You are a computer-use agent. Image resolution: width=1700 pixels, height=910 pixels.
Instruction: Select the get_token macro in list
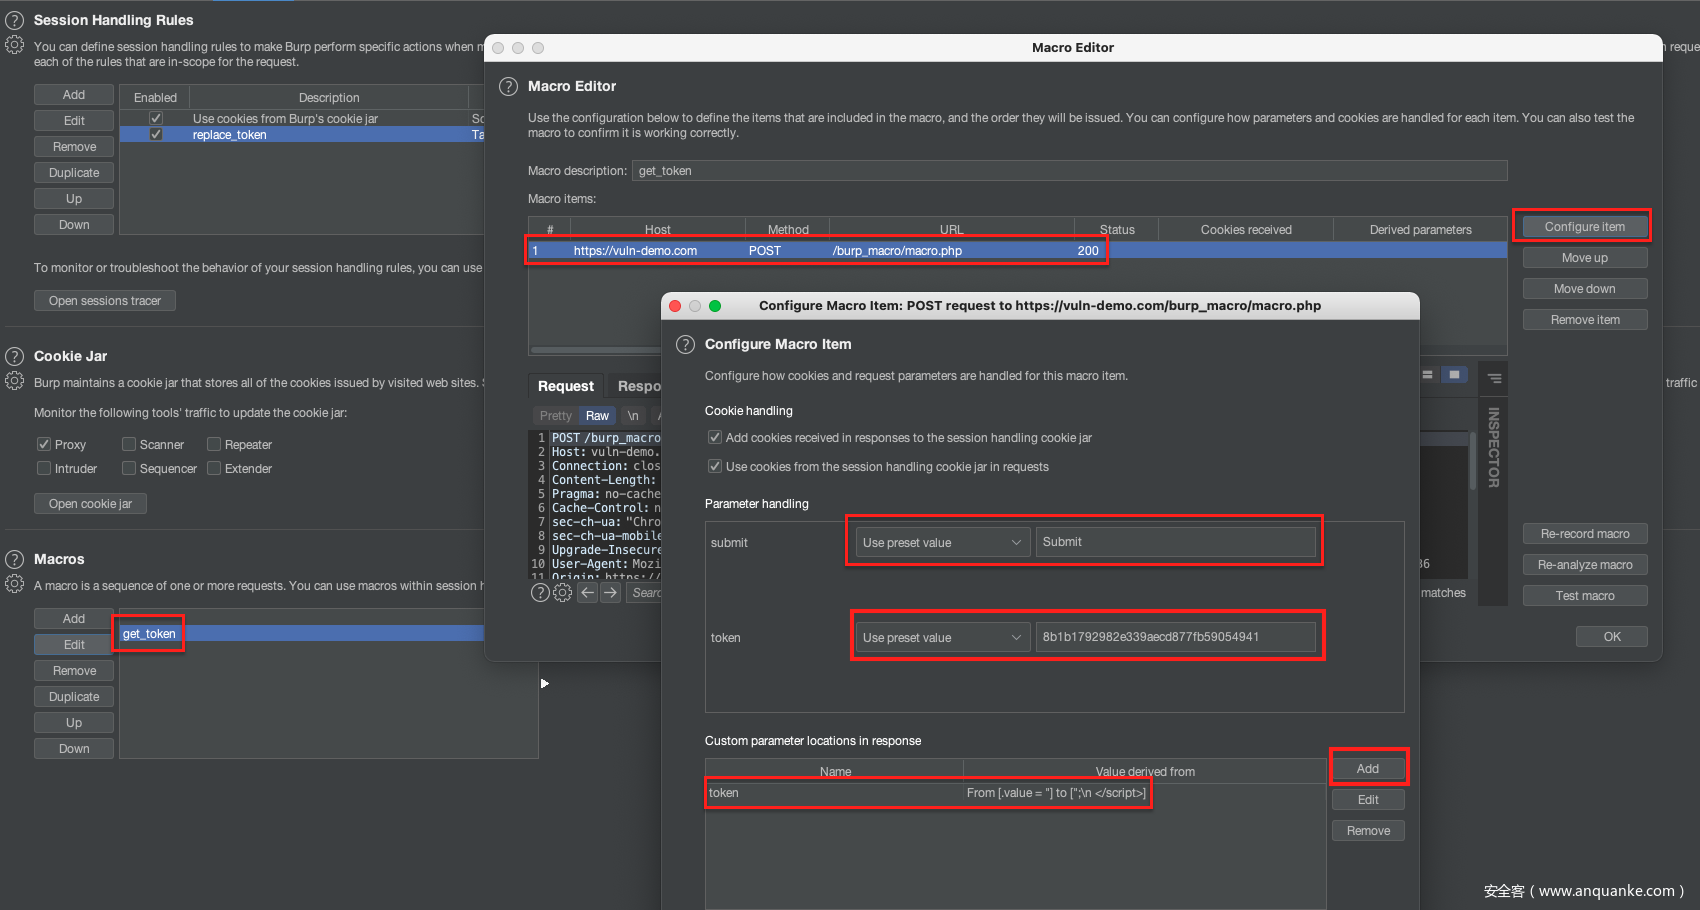(x=149, y=634)
